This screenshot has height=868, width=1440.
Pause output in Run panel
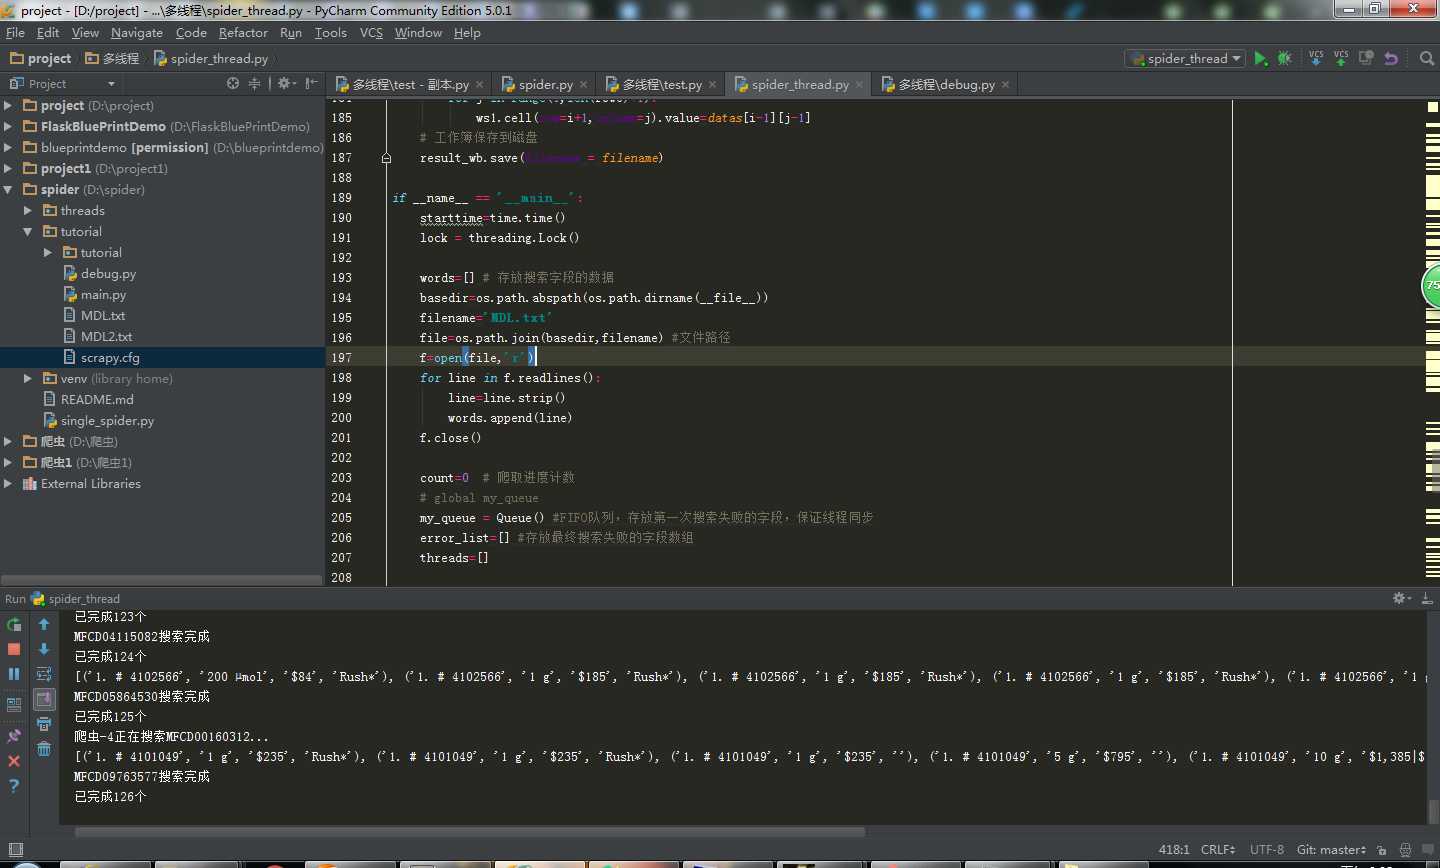(14, 674)
